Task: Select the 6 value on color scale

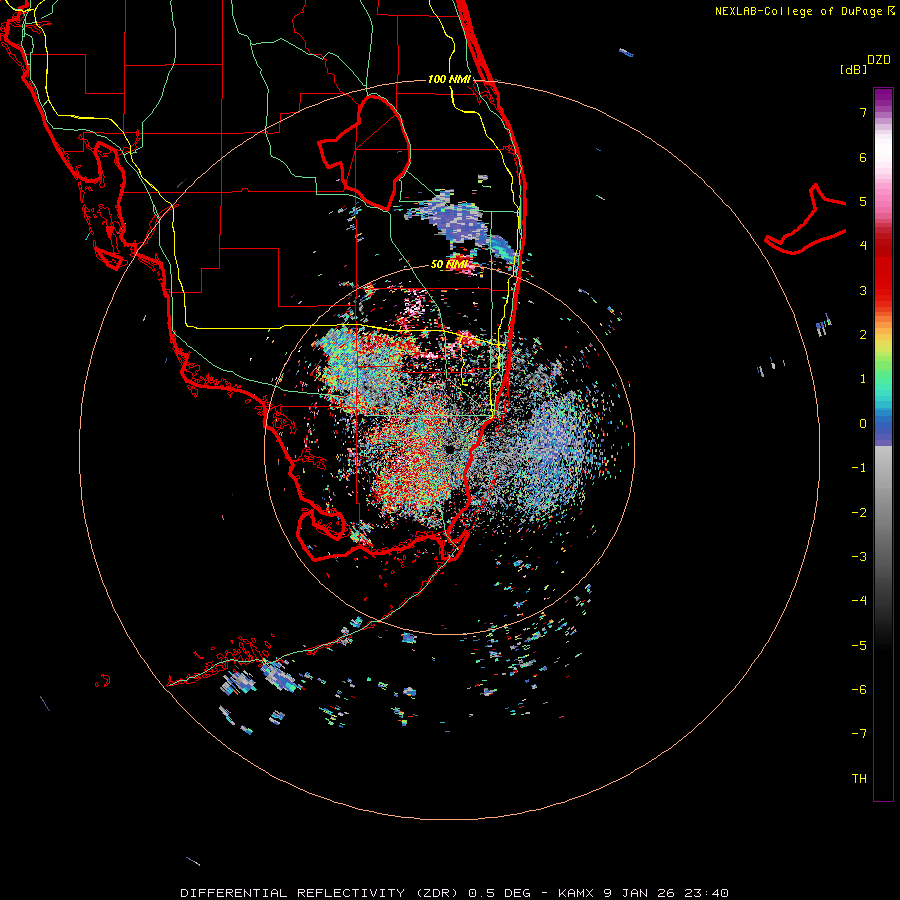Action: (862, 157)
